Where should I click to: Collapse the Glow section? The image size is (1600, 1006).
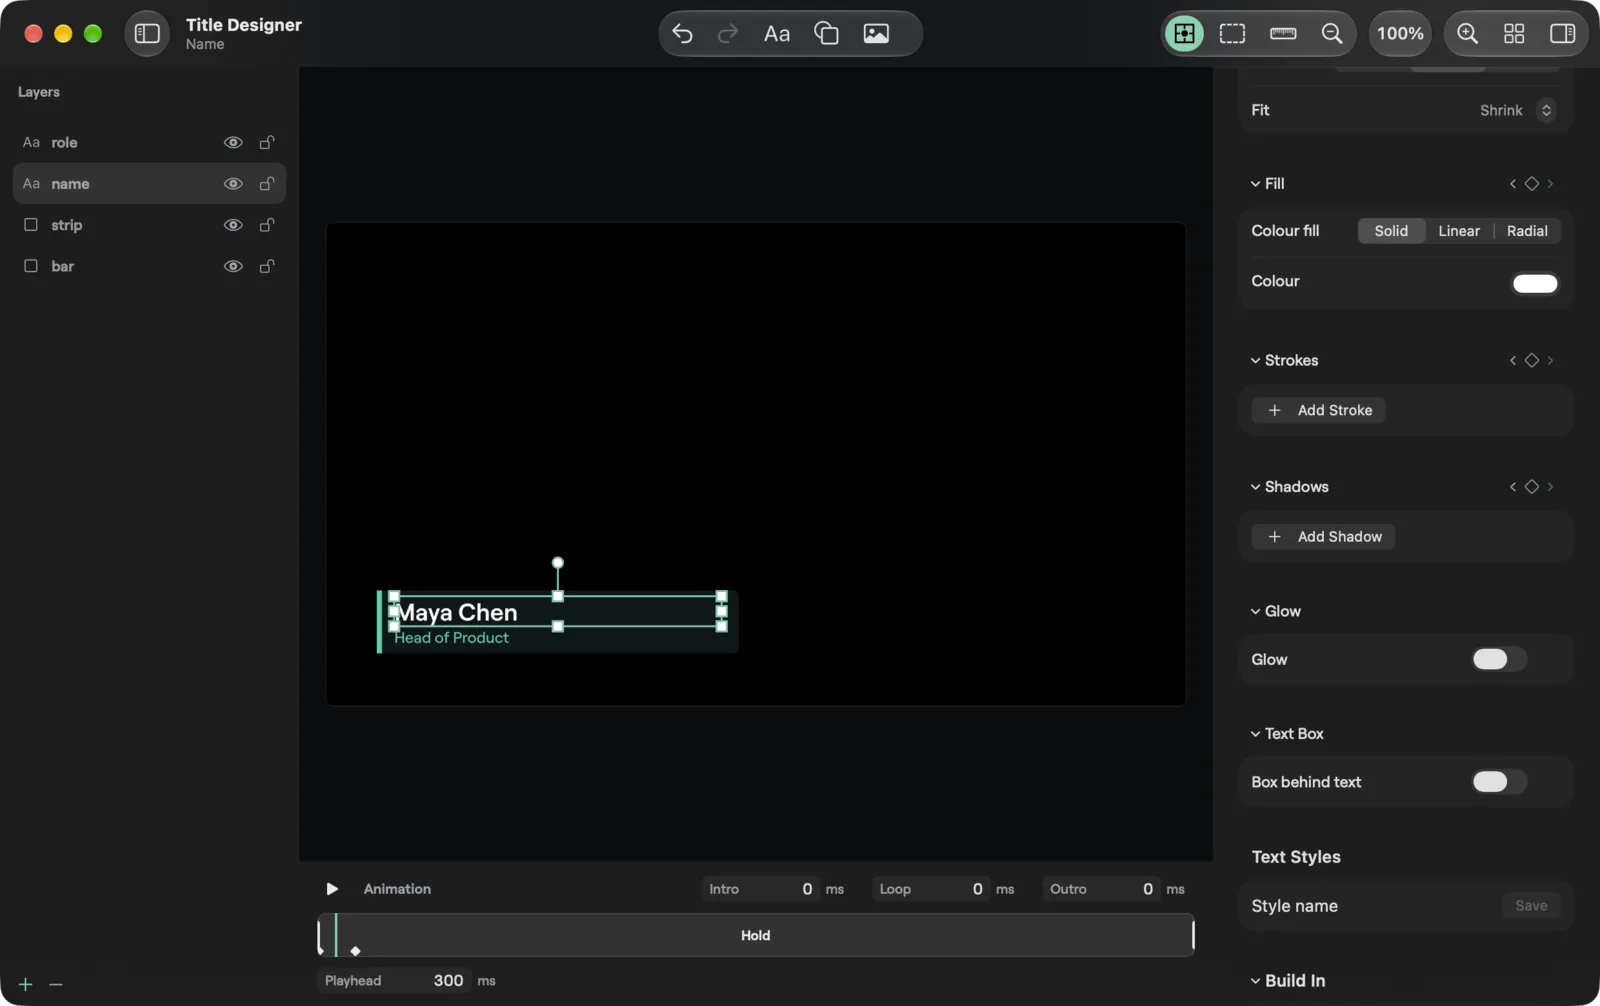click(x=1256, y=612)
